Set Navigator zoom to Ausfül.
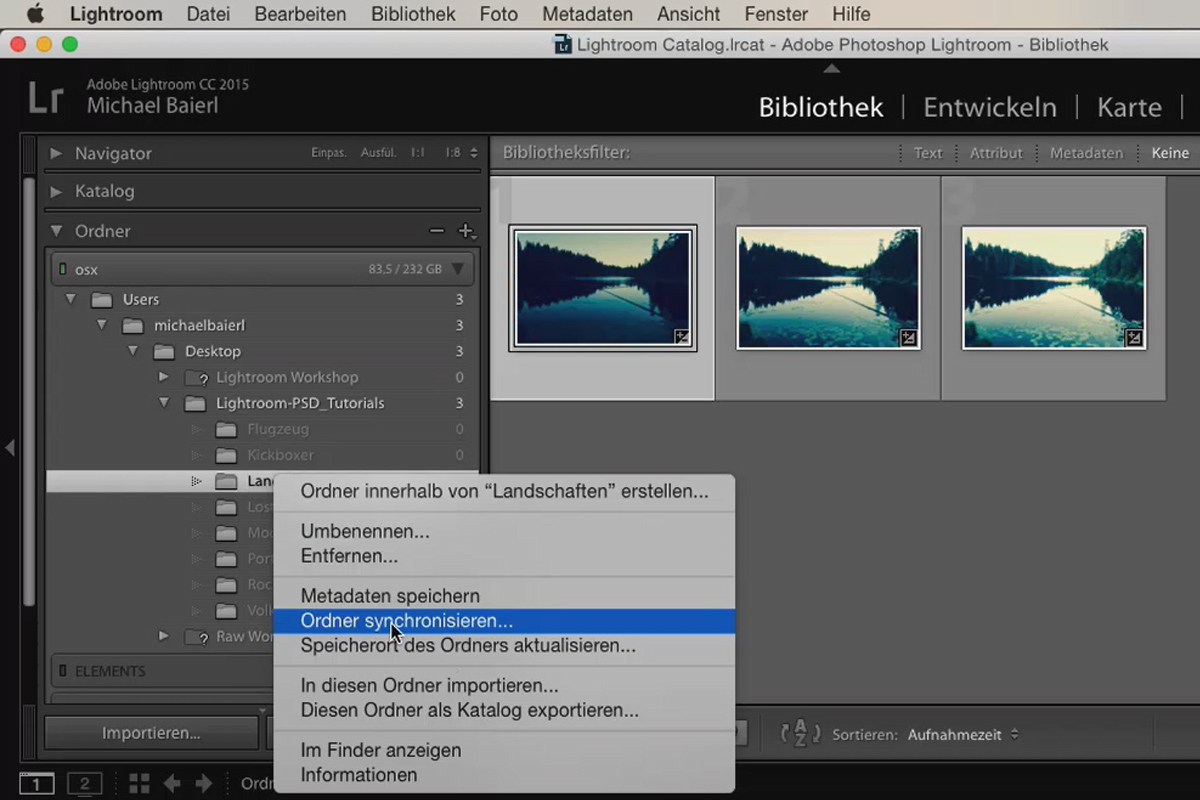1200x800 pixels. point(378,153)
